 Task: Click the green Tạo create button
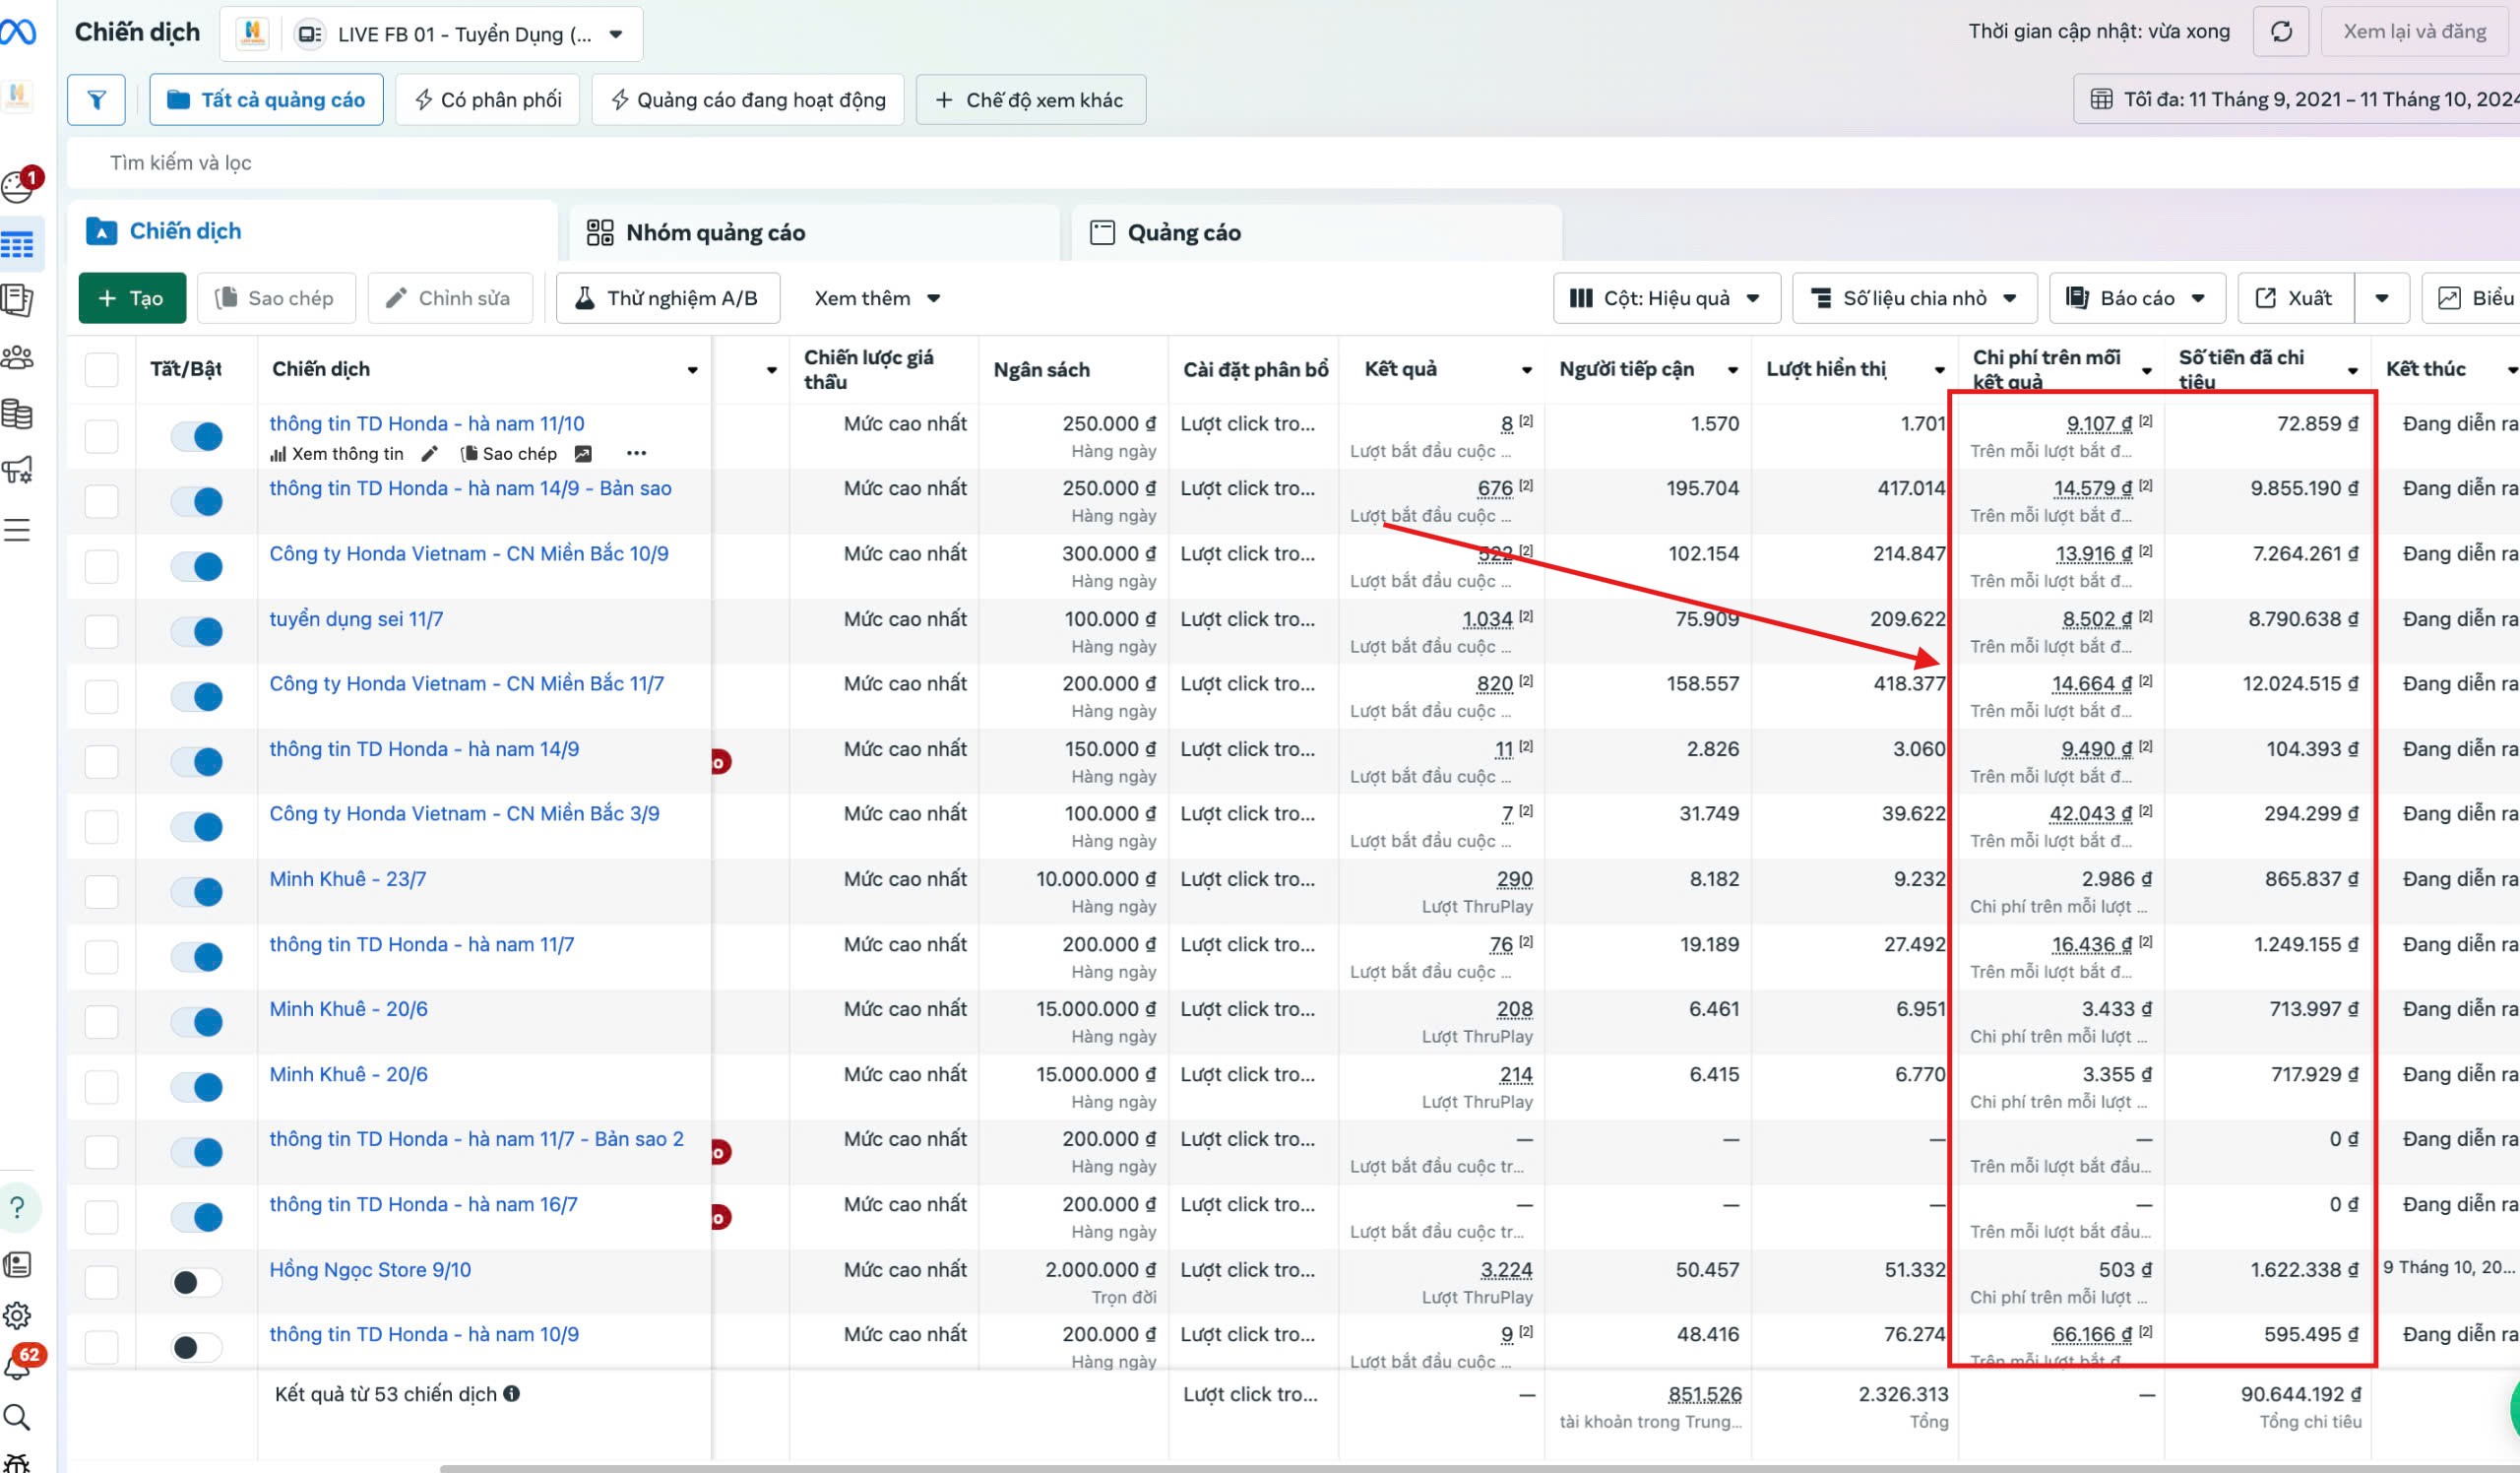132,298
